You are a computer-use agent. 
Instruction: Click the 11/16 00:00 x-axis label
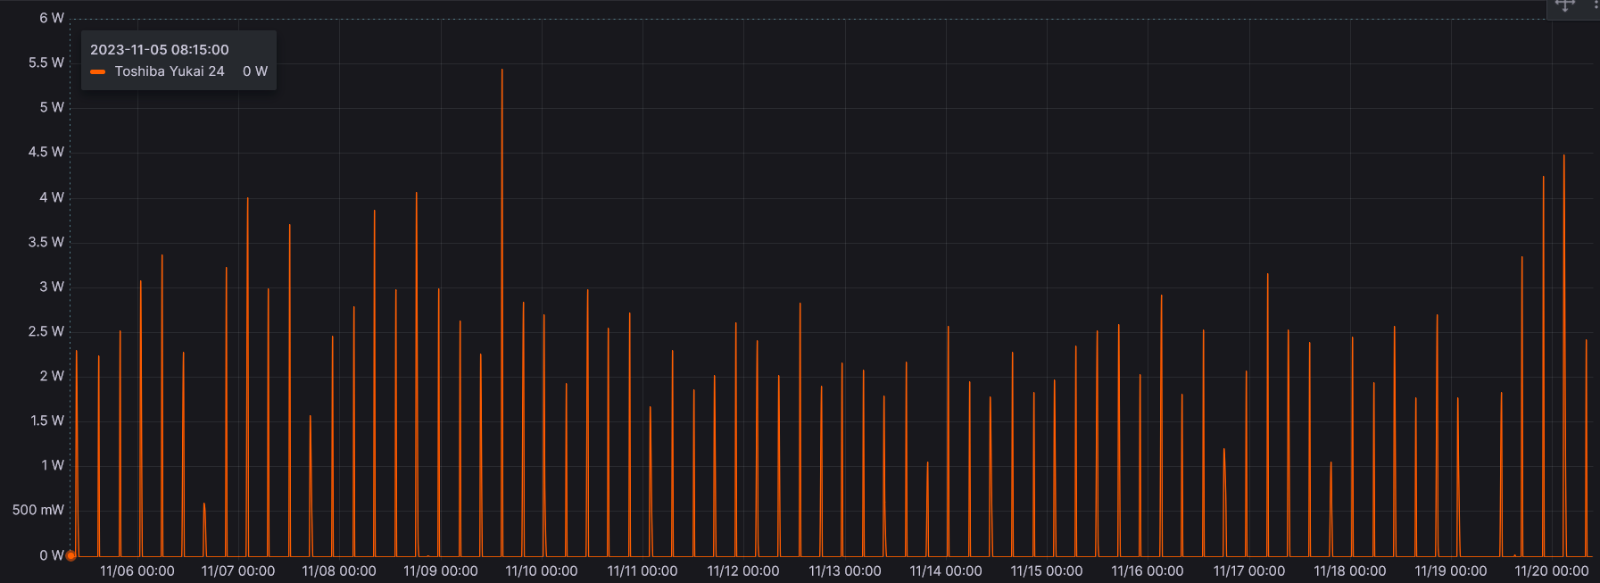(1148, 571)
